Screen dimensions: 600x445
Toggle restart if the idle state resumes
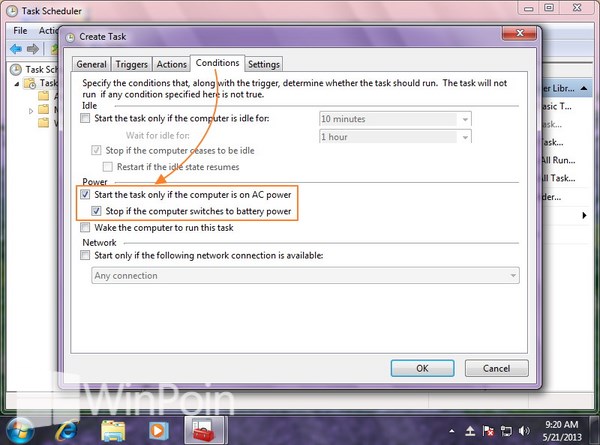point(108,167)
